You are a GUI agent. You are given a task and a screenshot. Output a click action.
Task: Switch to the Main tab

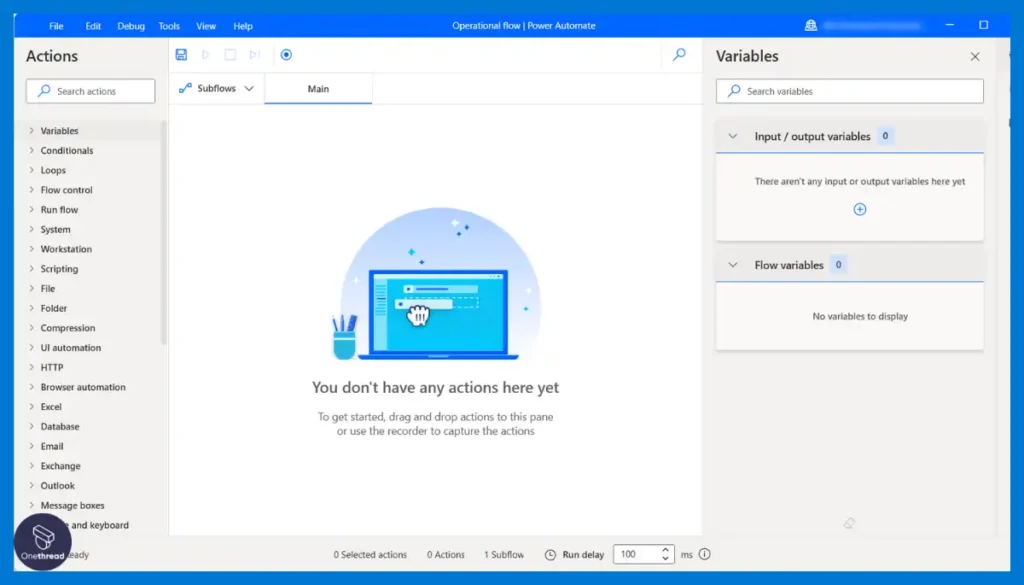(318, 89)
